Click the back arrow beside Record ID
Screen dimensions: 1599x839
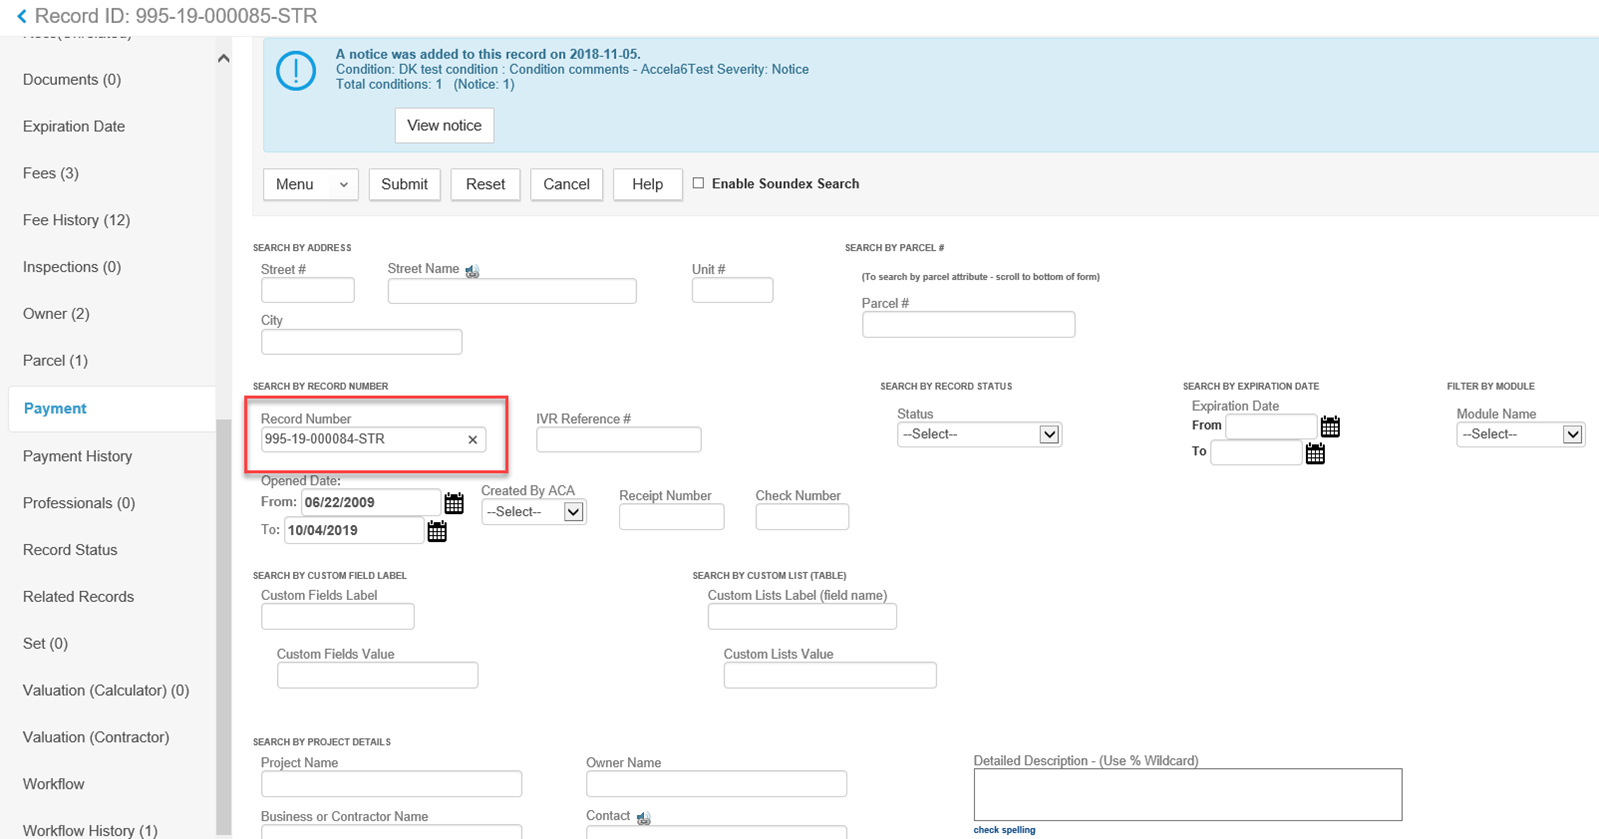point(21,16)
